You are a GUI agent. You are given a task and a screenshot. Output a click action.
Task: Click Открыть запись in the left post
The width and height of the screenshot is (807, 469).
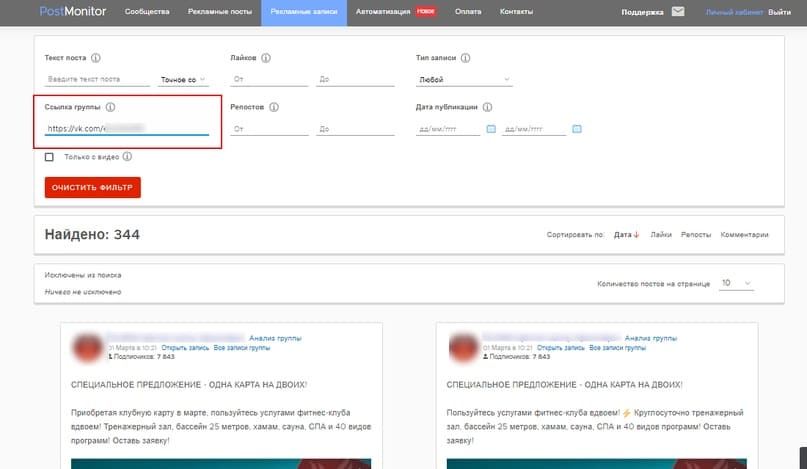[x=185, y=348]
